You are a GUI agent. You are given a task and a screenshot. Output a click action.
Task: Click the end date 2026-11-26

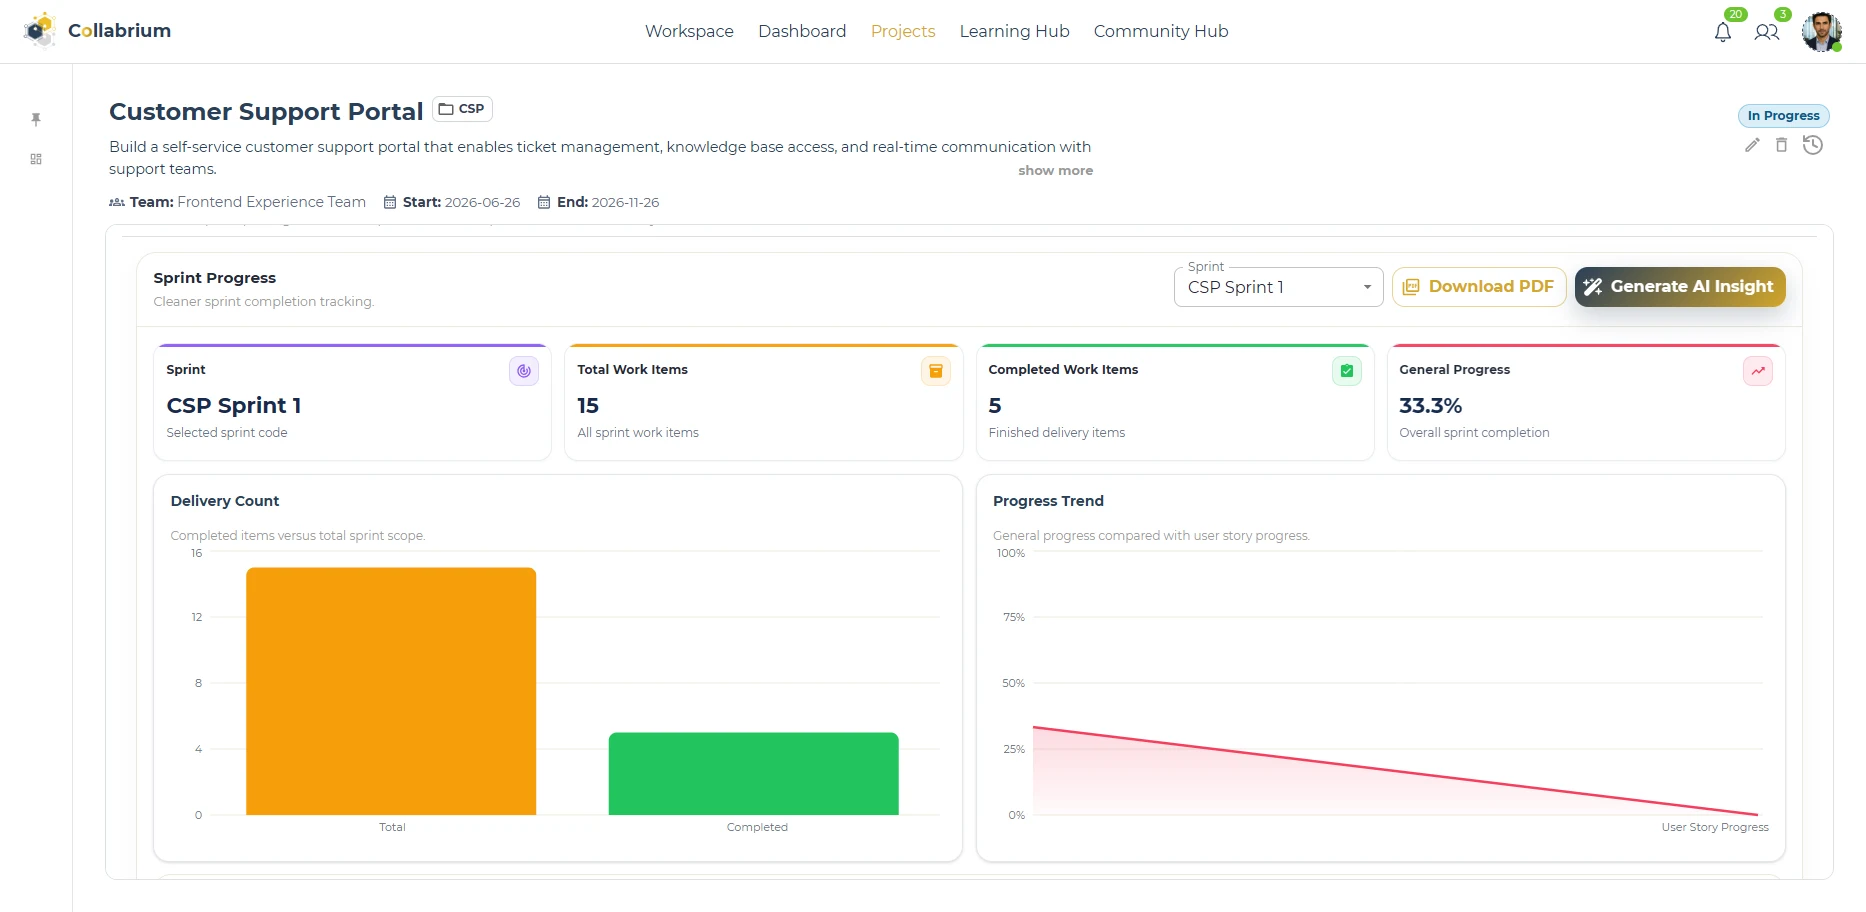click(625, 202)
